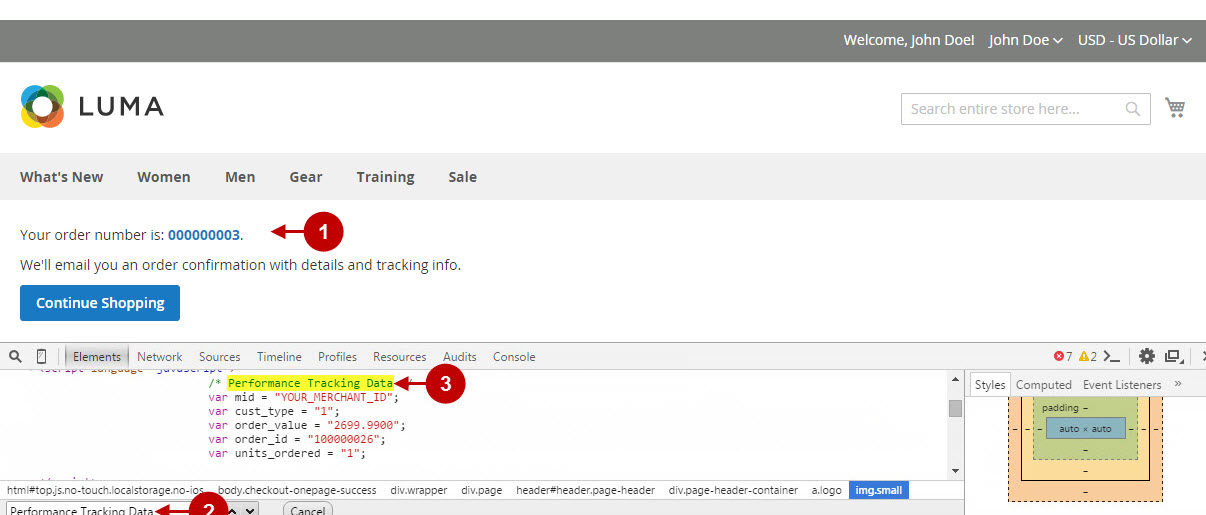Click the padding label in box model
This screenshot has width=1206, height=515.
pyautogui.click(x=1060, y=408)
